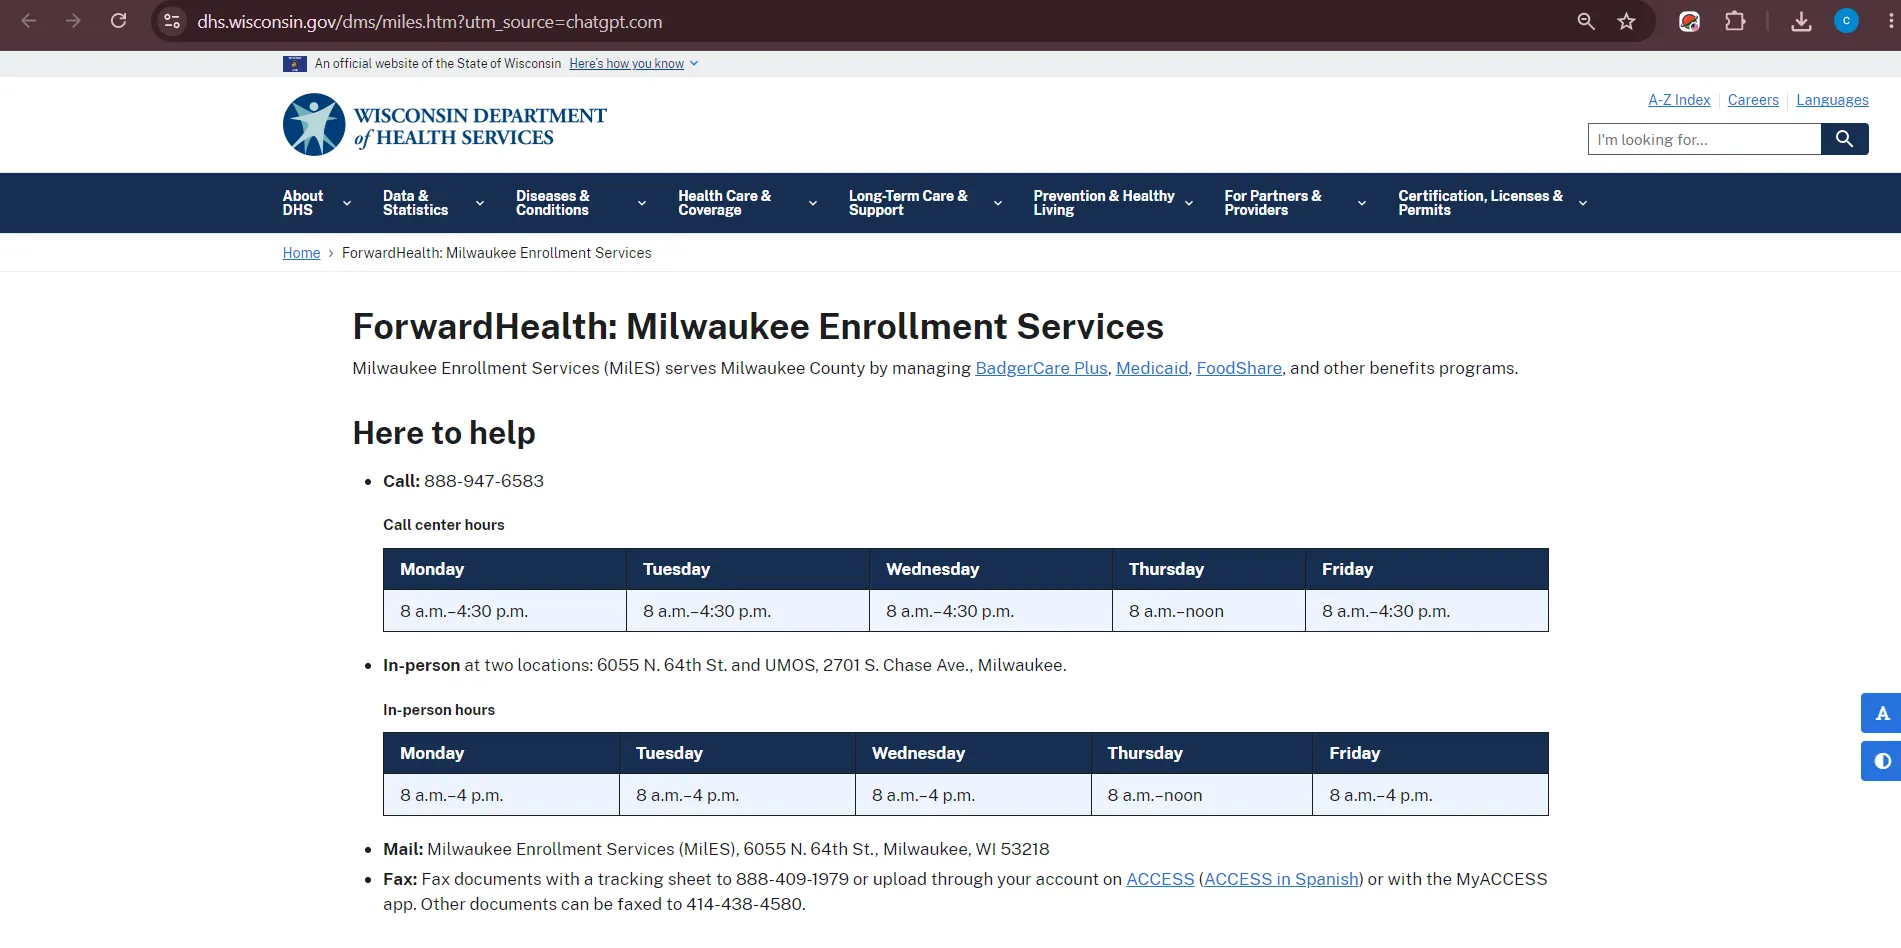Toggle the high contrast mode button
1901x948 pixels.
(x=1881, y=761)
